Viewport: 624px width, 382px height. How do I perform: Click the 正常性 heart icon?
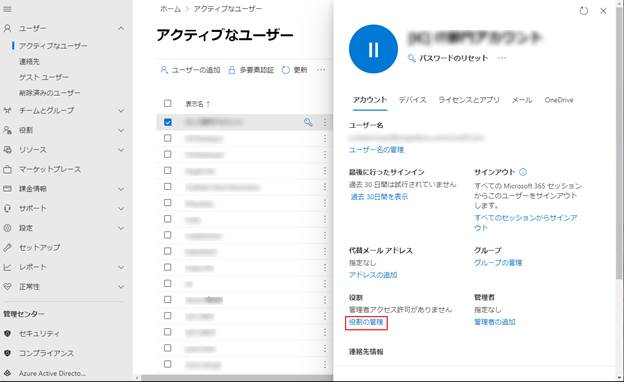(x=7, y=286)
